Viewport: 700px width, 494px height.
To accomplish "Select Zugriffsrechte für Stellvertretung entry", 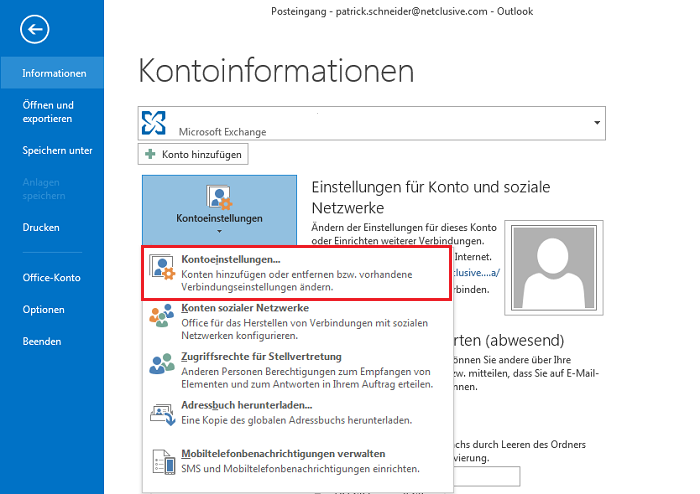I will [297, 370].
